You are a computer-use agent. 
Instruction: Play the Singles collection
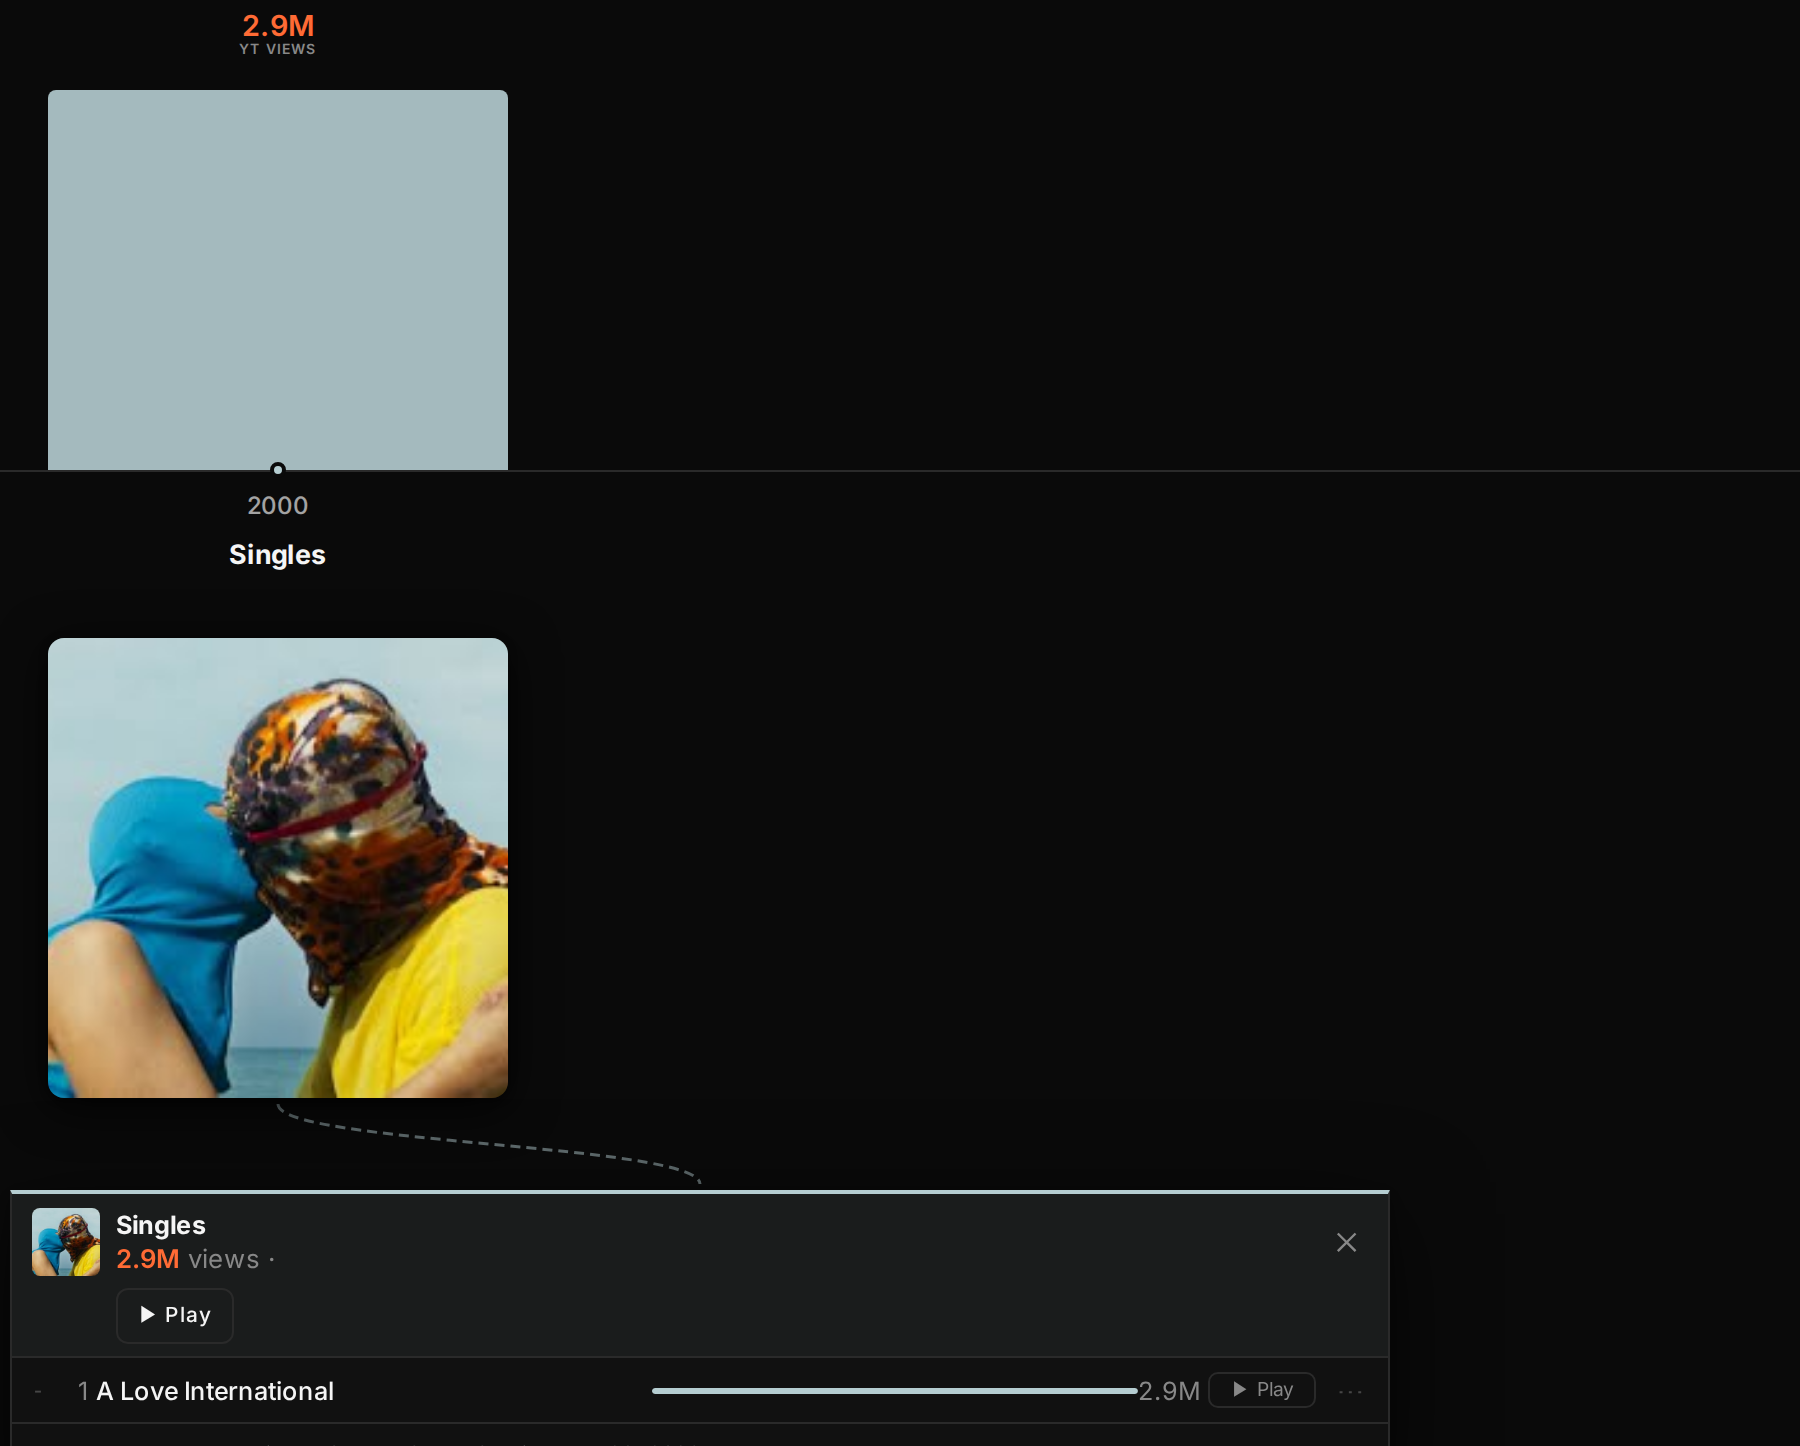(175, 1315)
